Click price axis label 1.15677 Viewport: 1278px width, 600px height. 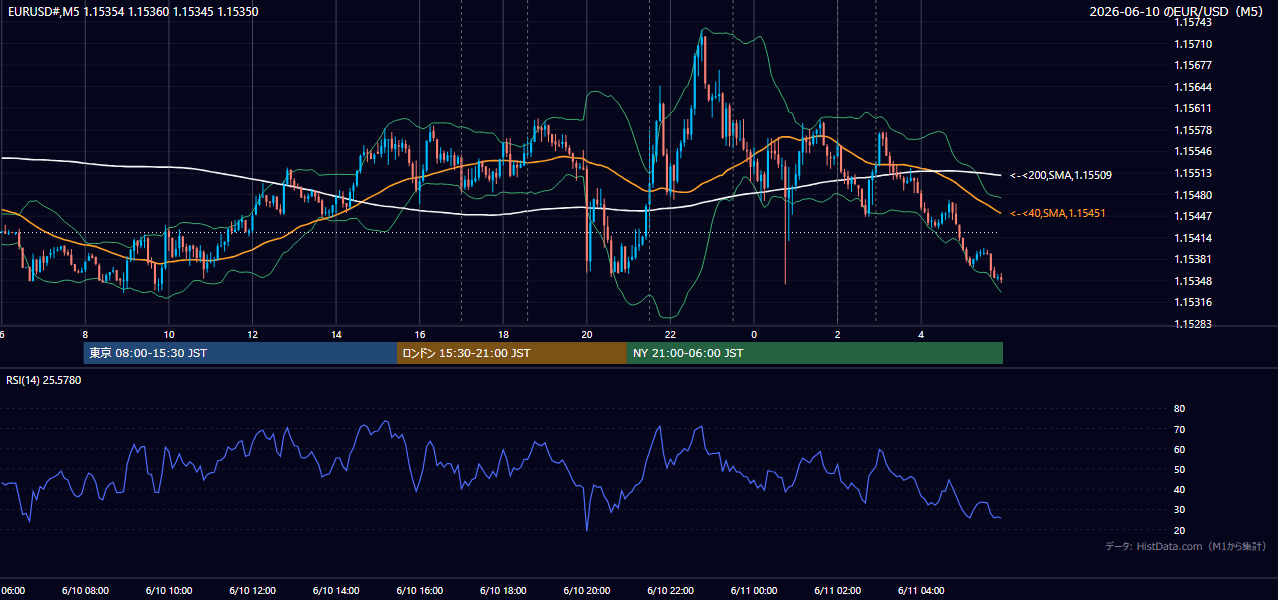(x=1192, y=65)
